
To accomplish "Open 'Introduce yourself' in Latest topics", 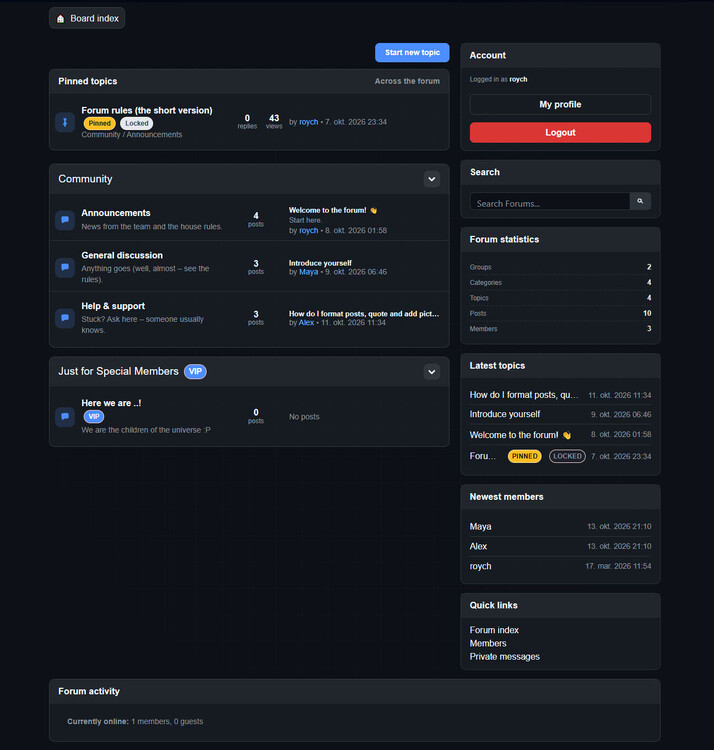I will click(x=505, y=414).
